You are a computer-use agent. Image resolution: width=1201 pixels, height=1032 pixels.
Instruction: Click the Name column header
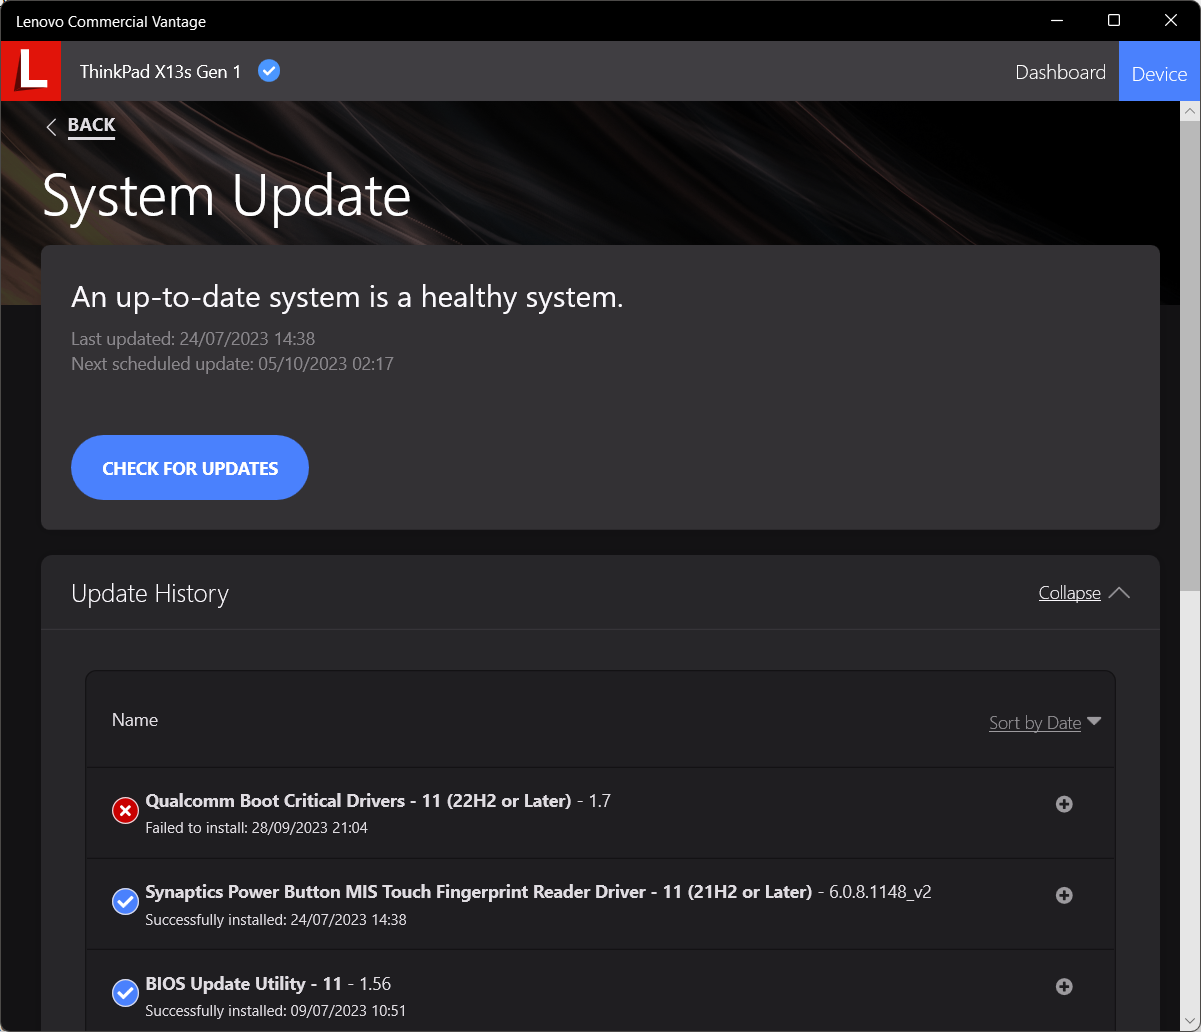click(135, 720)
